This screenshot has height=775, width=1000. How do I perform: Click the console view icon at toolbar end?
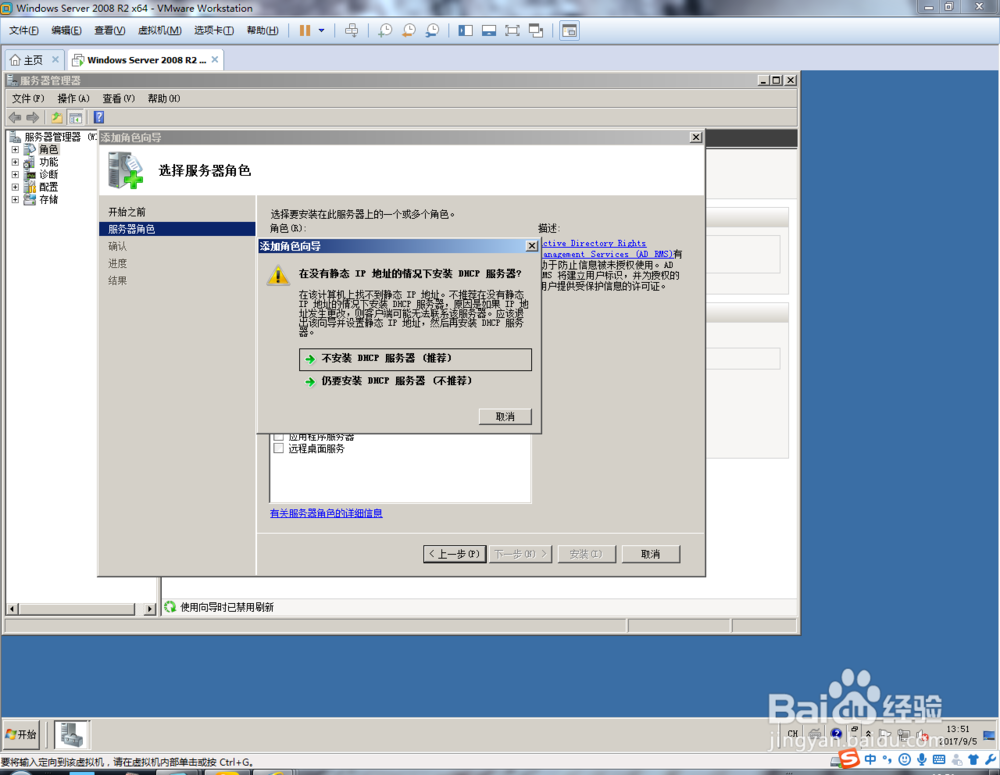(570, 31)
